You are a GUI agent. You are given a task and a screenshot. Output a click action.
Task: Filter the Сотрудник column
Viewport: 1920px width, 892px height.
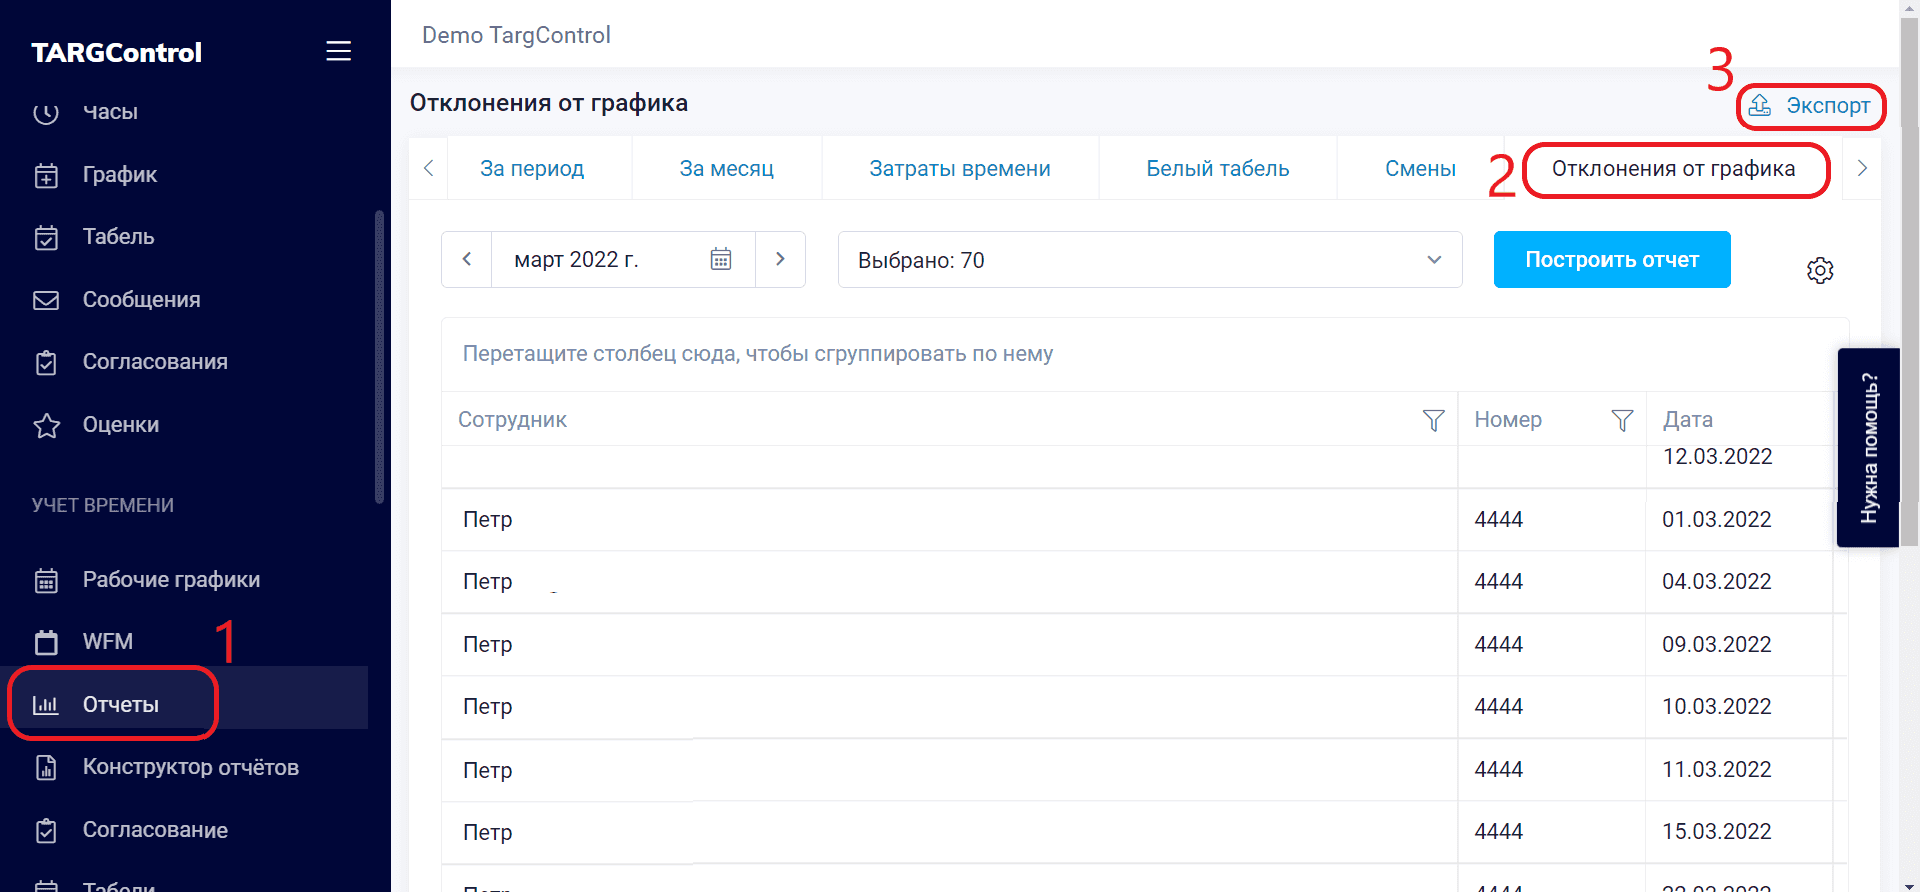coord(1432,420)
